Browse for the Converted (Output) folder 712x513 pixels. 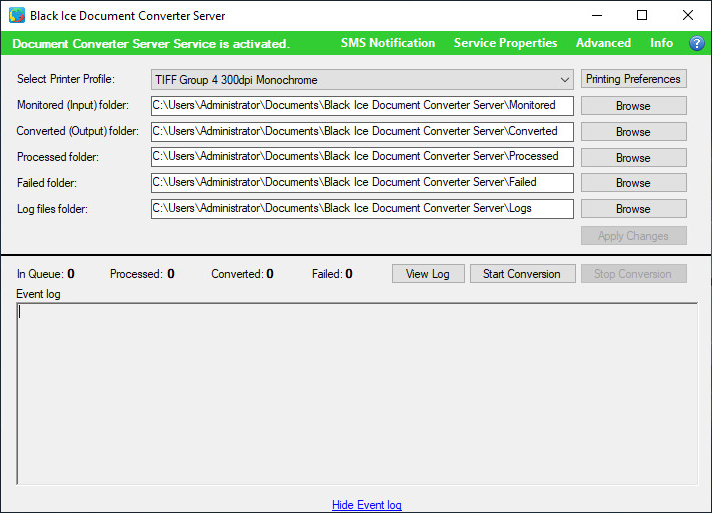(x=633, y=132)
